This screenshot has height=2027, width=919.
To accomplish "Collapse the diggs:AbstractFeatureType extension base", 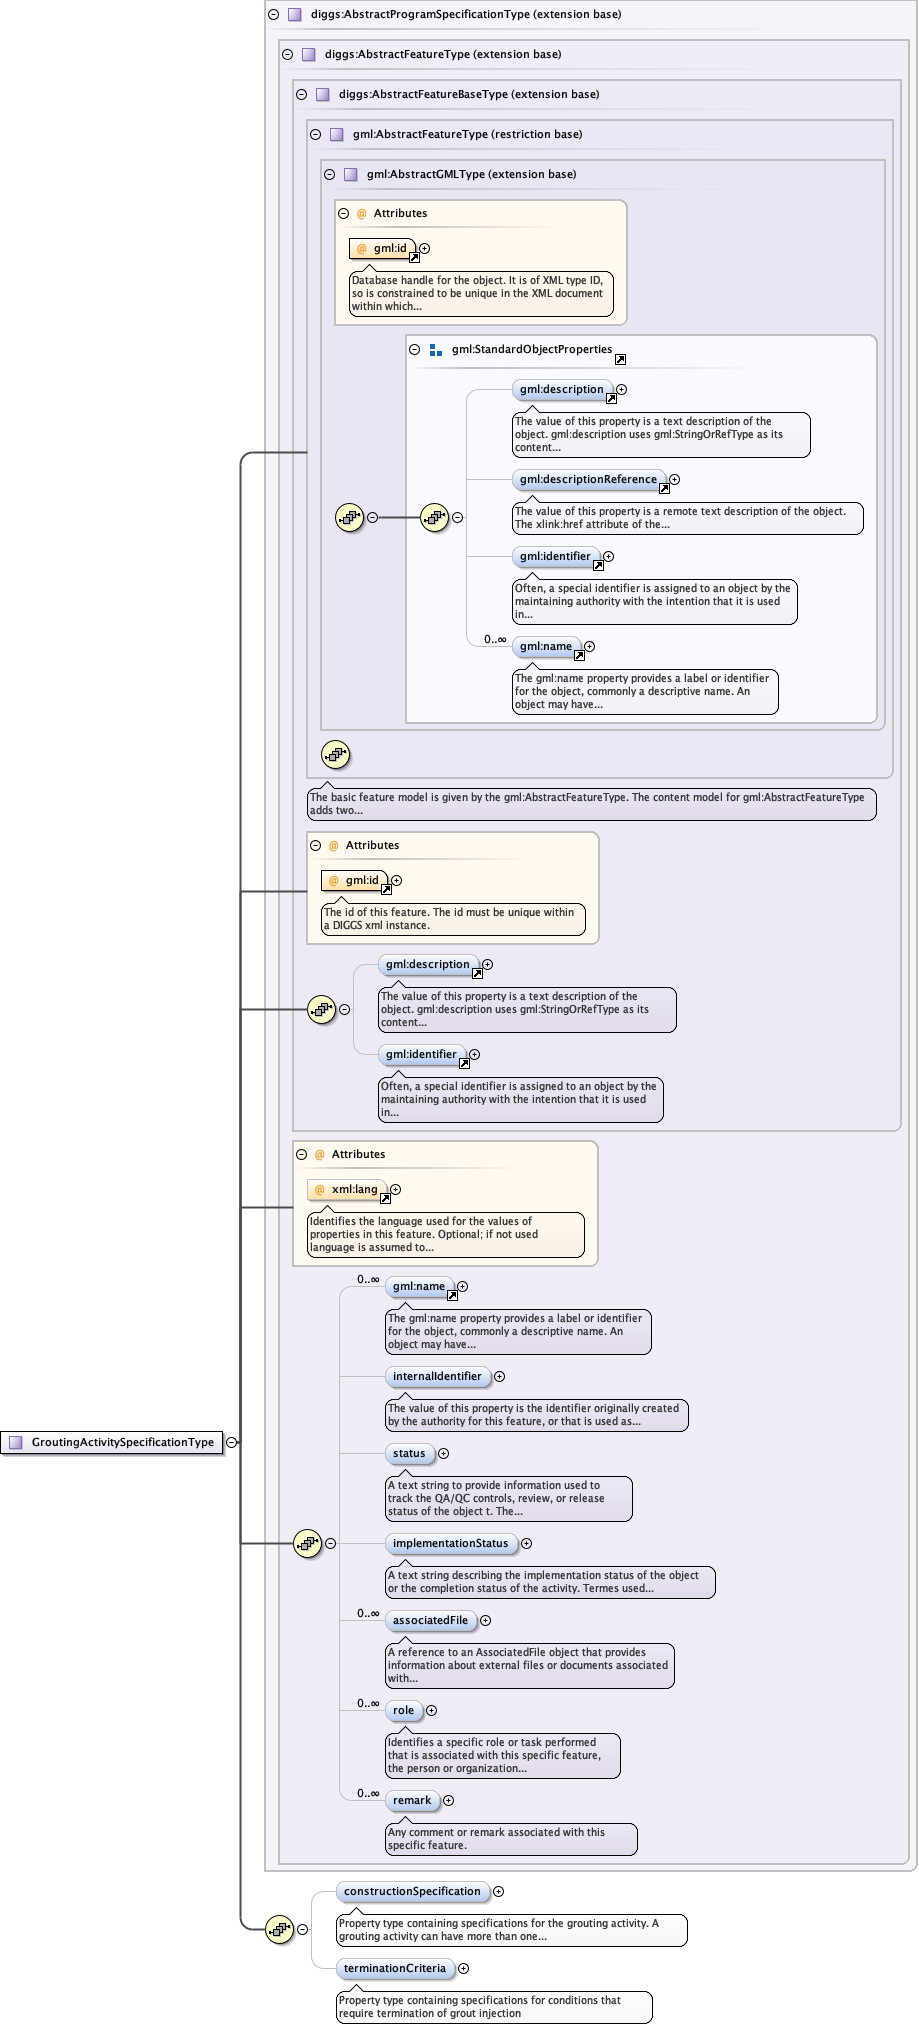I will 287,55.
